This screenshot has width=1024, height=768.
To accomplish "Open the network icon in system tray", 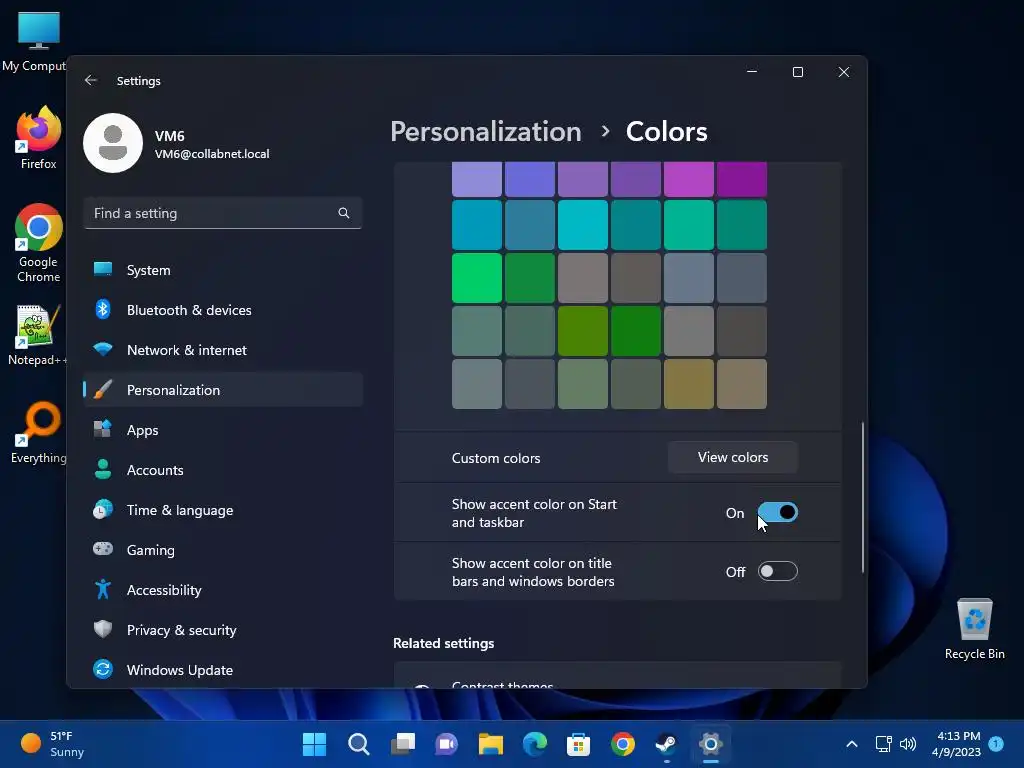I will 884,744.
